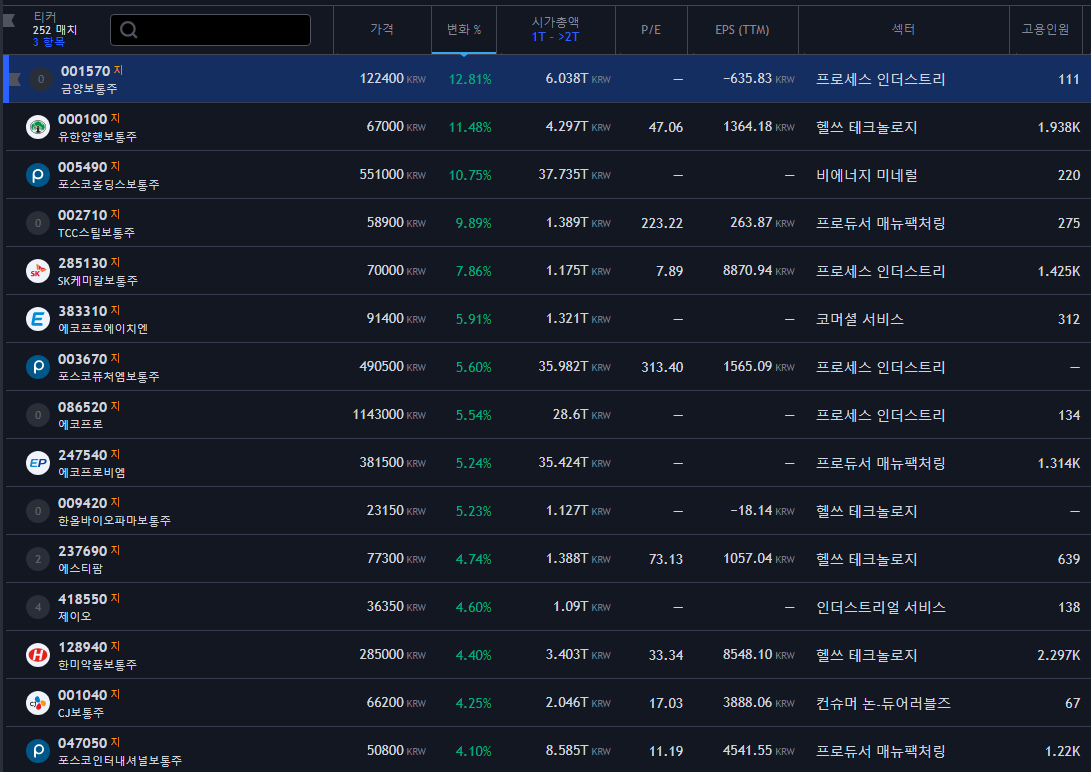Click the 11.48% change value

pos(470,127)
